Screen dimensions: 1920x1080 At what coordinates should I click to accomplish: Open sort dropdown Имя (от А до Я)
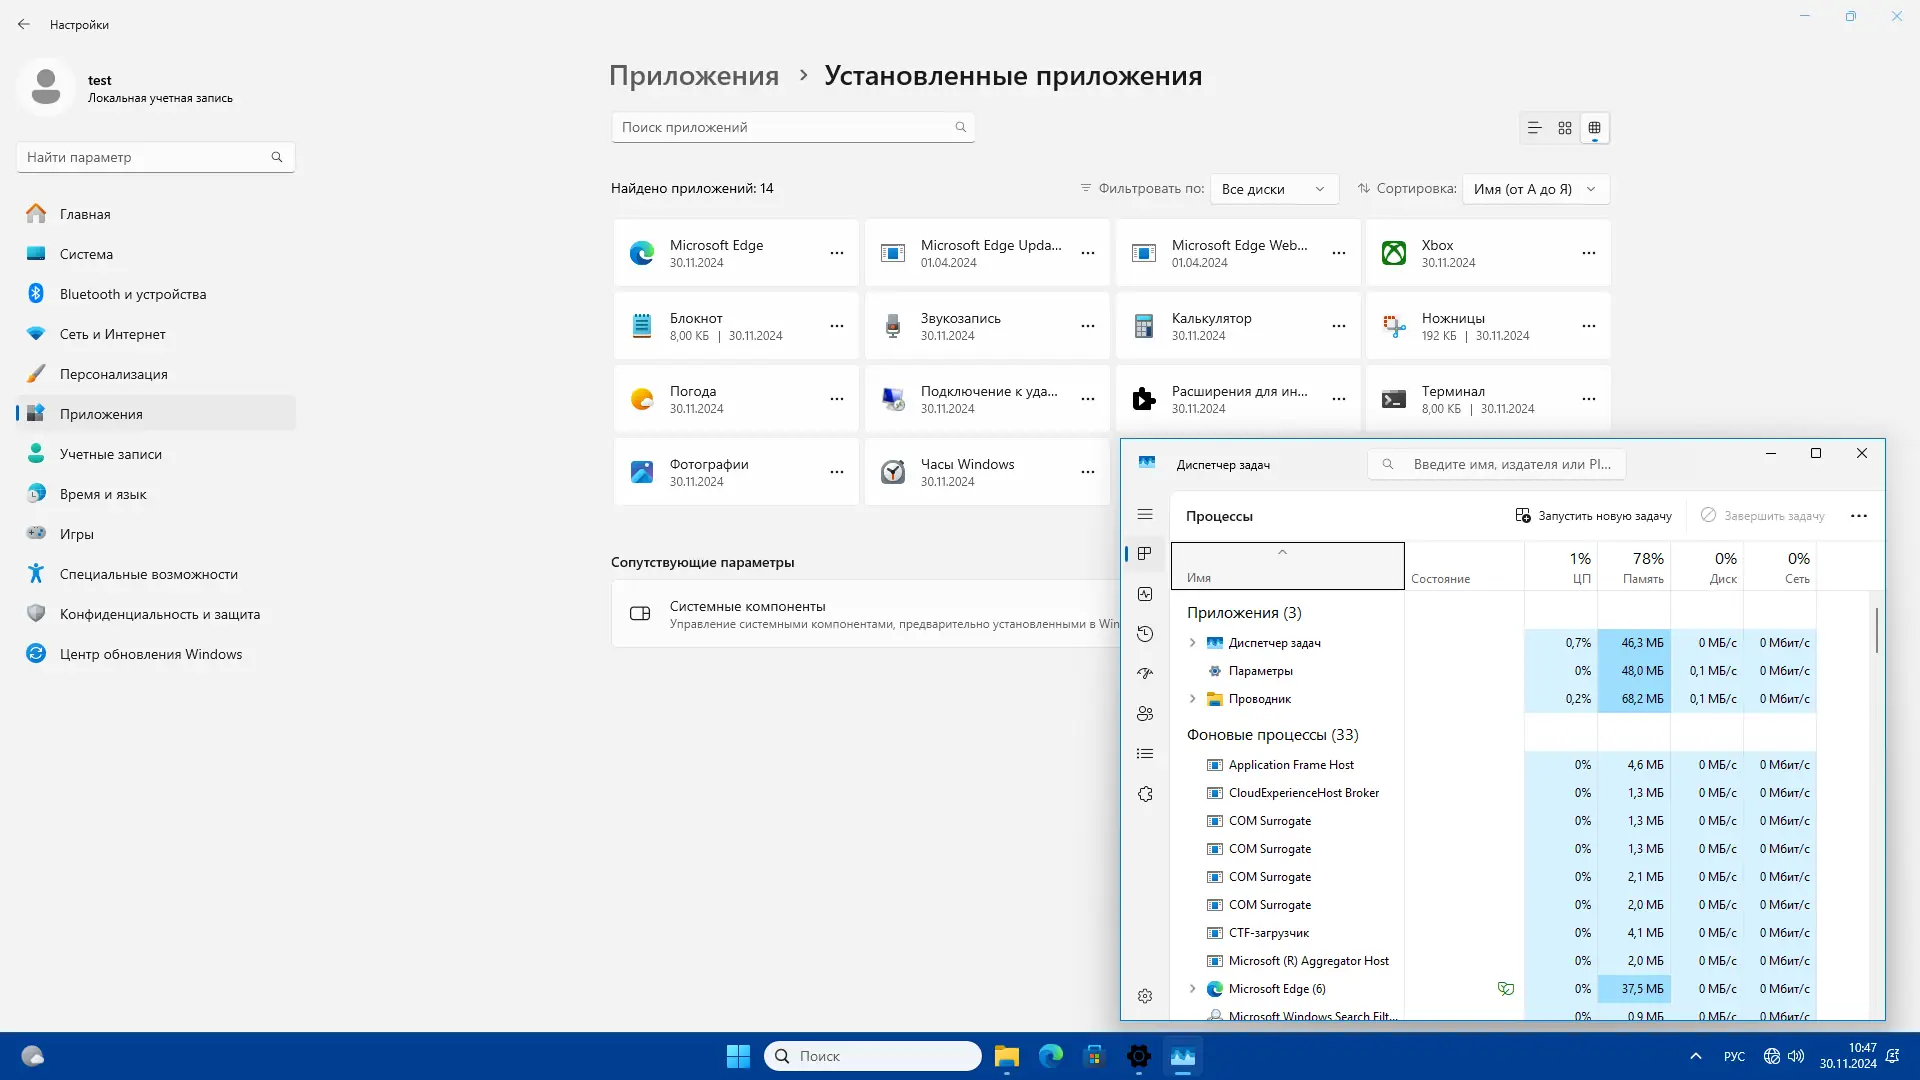tap(1535, 189)
